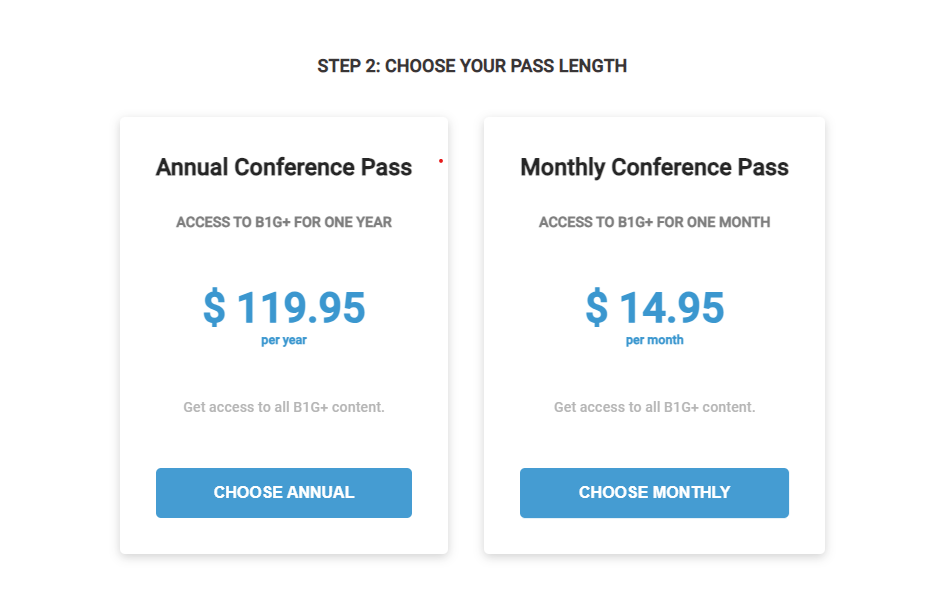
Task: Select the Annual Conference Pass title
Action: coord(284,167)
